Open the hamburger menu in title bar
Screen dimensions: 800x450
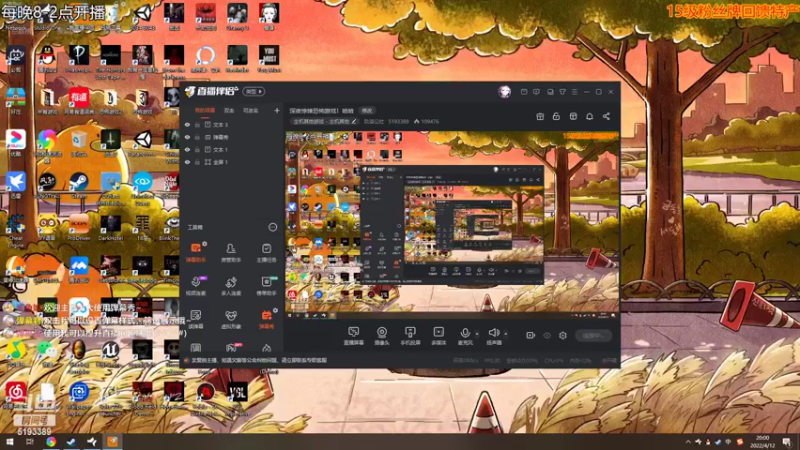click(x=574, y=92)
